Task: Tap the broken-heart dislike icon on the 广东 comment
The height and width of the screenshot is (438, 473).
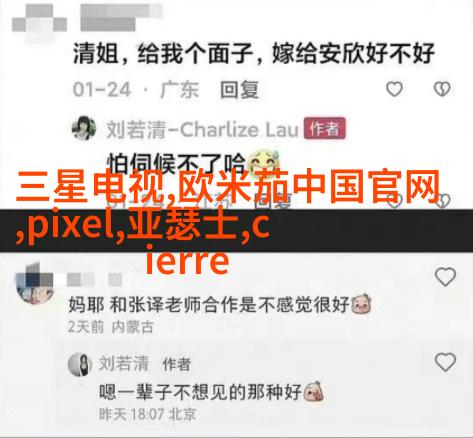Action: tap(442, 89)
